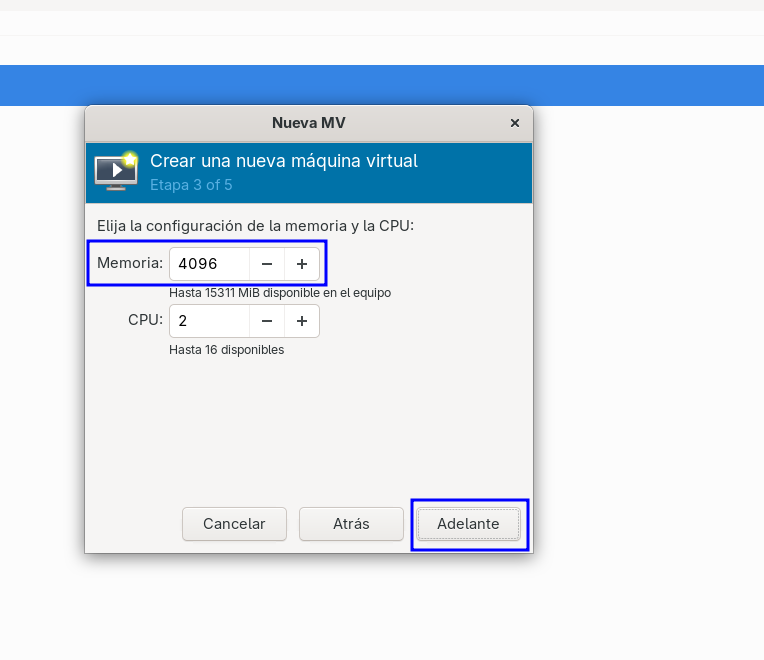
Task: Close the Nueva MV dialog
Action: point(515,123)
